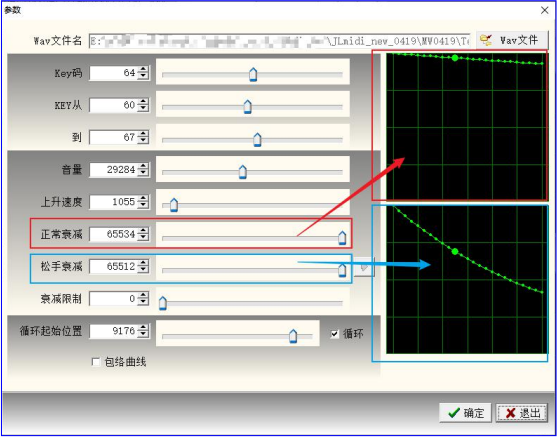The height and width of the screenshot is (437, 557).
Task: Click the 正常衰减 field showing 65534
Action: 113,234
